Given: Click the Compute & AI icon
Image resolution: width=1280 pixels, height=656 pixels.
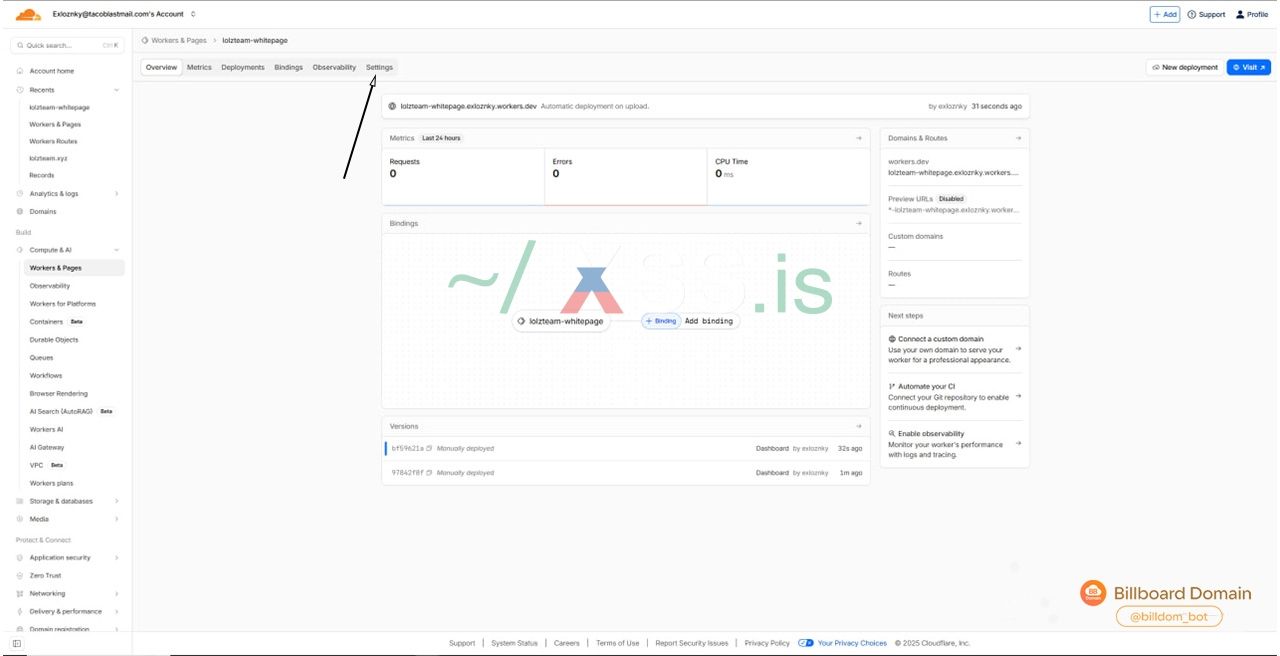Looking at the screenshot, I should click(x=20, y=250).
